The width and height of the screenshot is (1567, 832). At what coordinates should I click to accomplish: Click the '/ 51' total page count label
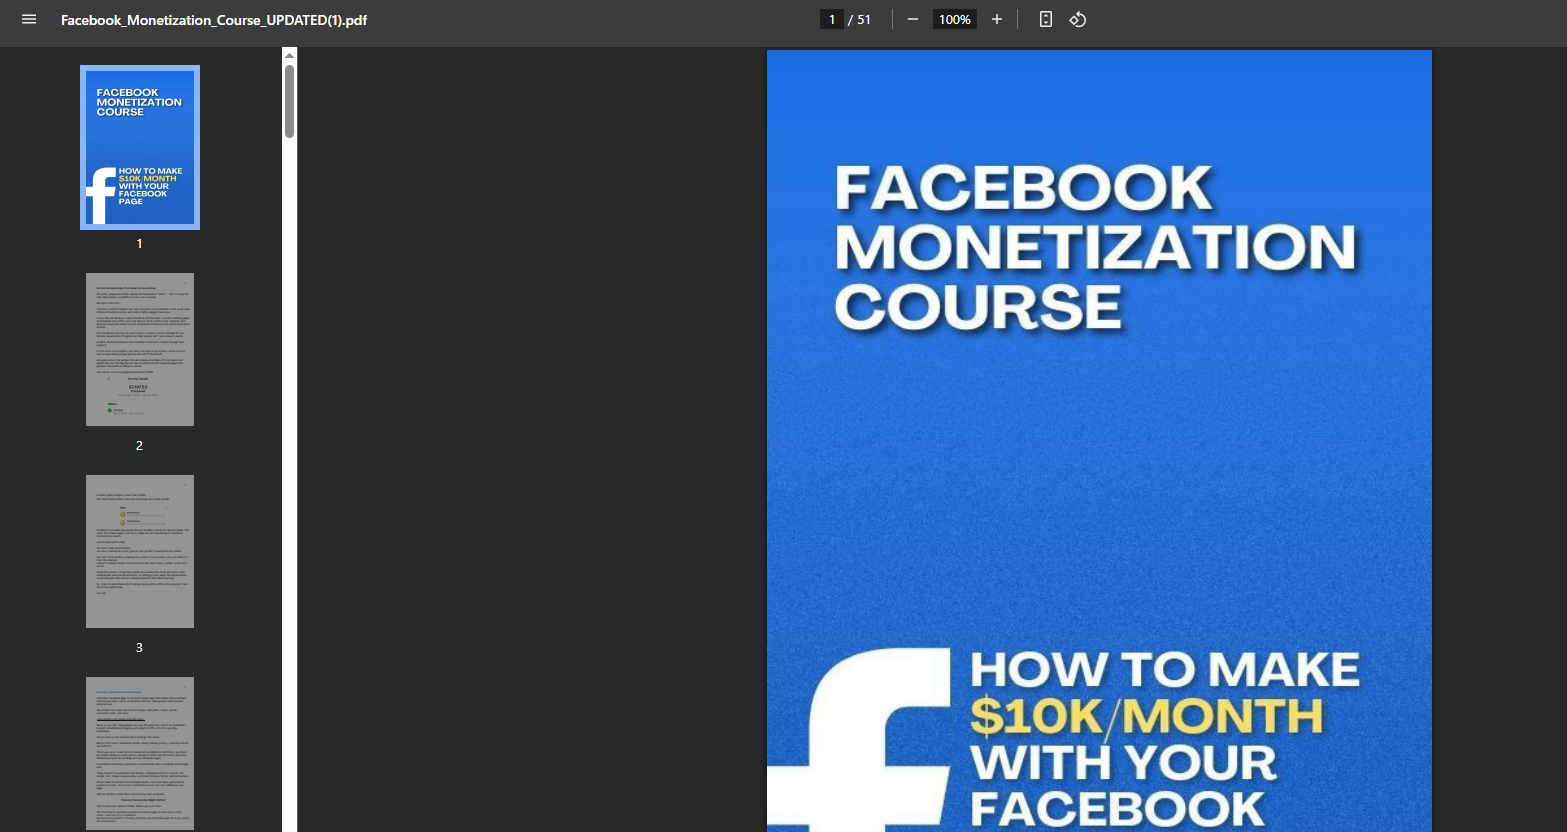[x=862, y=19]
